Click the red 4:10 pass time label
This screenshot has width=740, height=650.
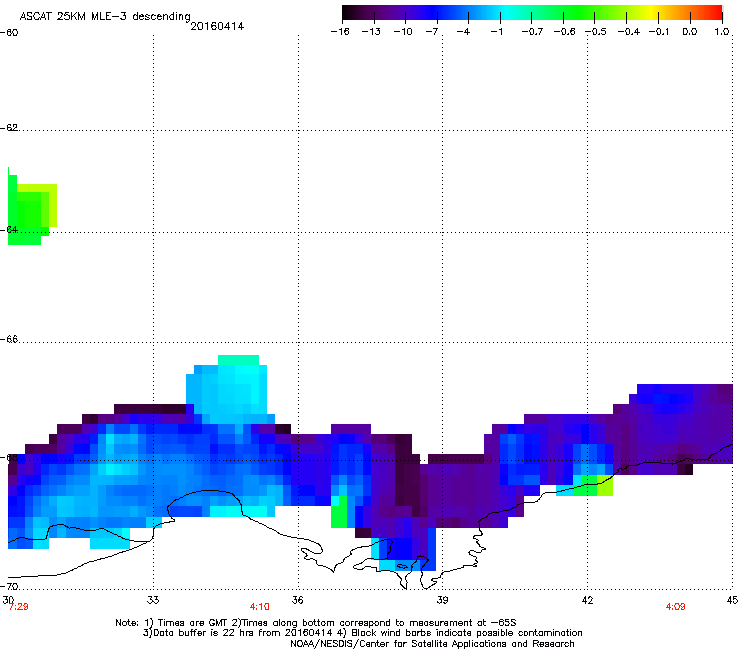260,607
